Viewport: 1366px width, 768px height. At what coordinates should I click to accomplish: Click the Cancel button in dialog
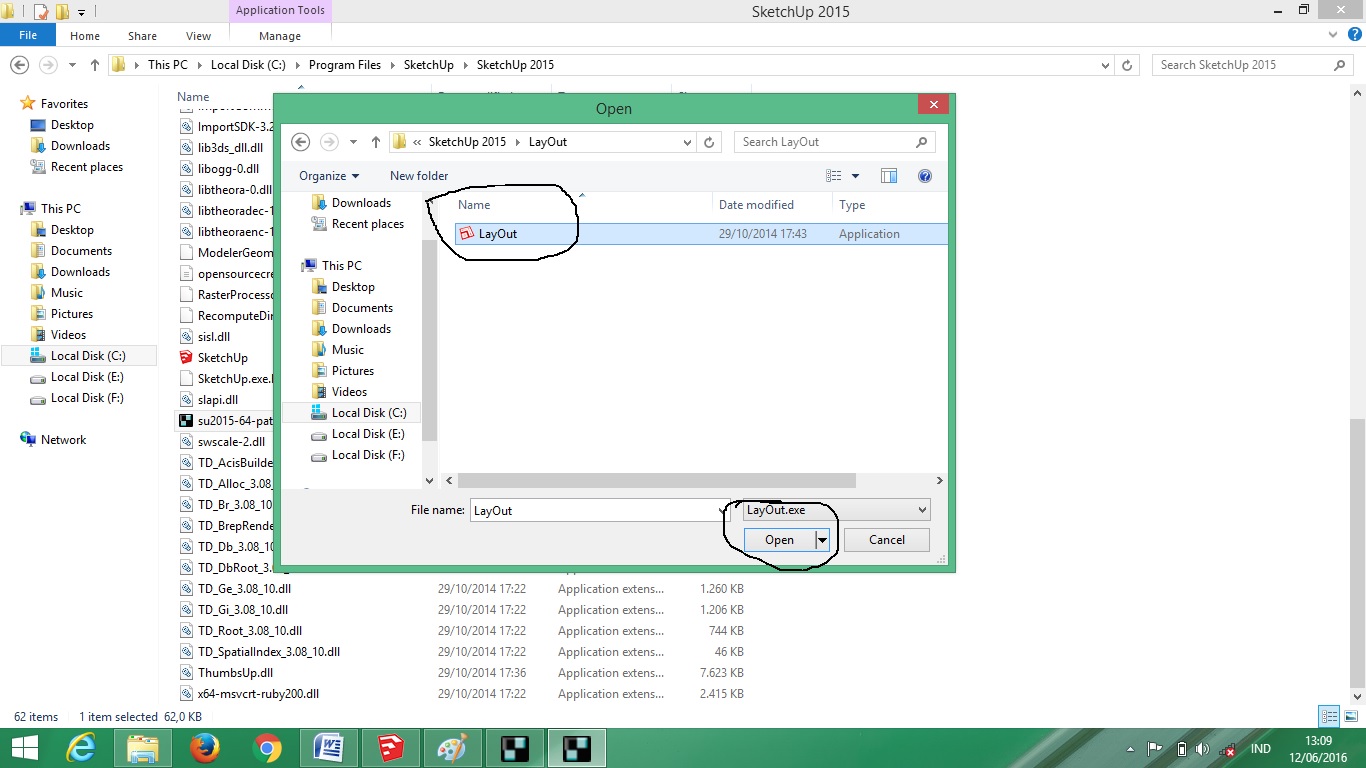(887, 540)
